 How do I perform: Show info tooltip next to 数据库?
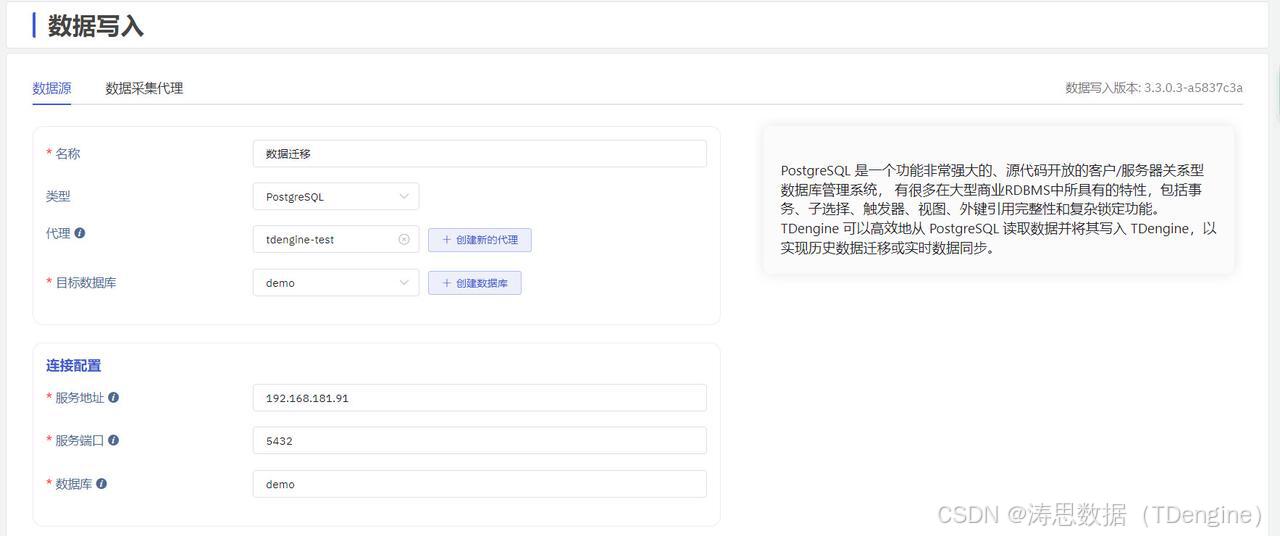[101, 483]
